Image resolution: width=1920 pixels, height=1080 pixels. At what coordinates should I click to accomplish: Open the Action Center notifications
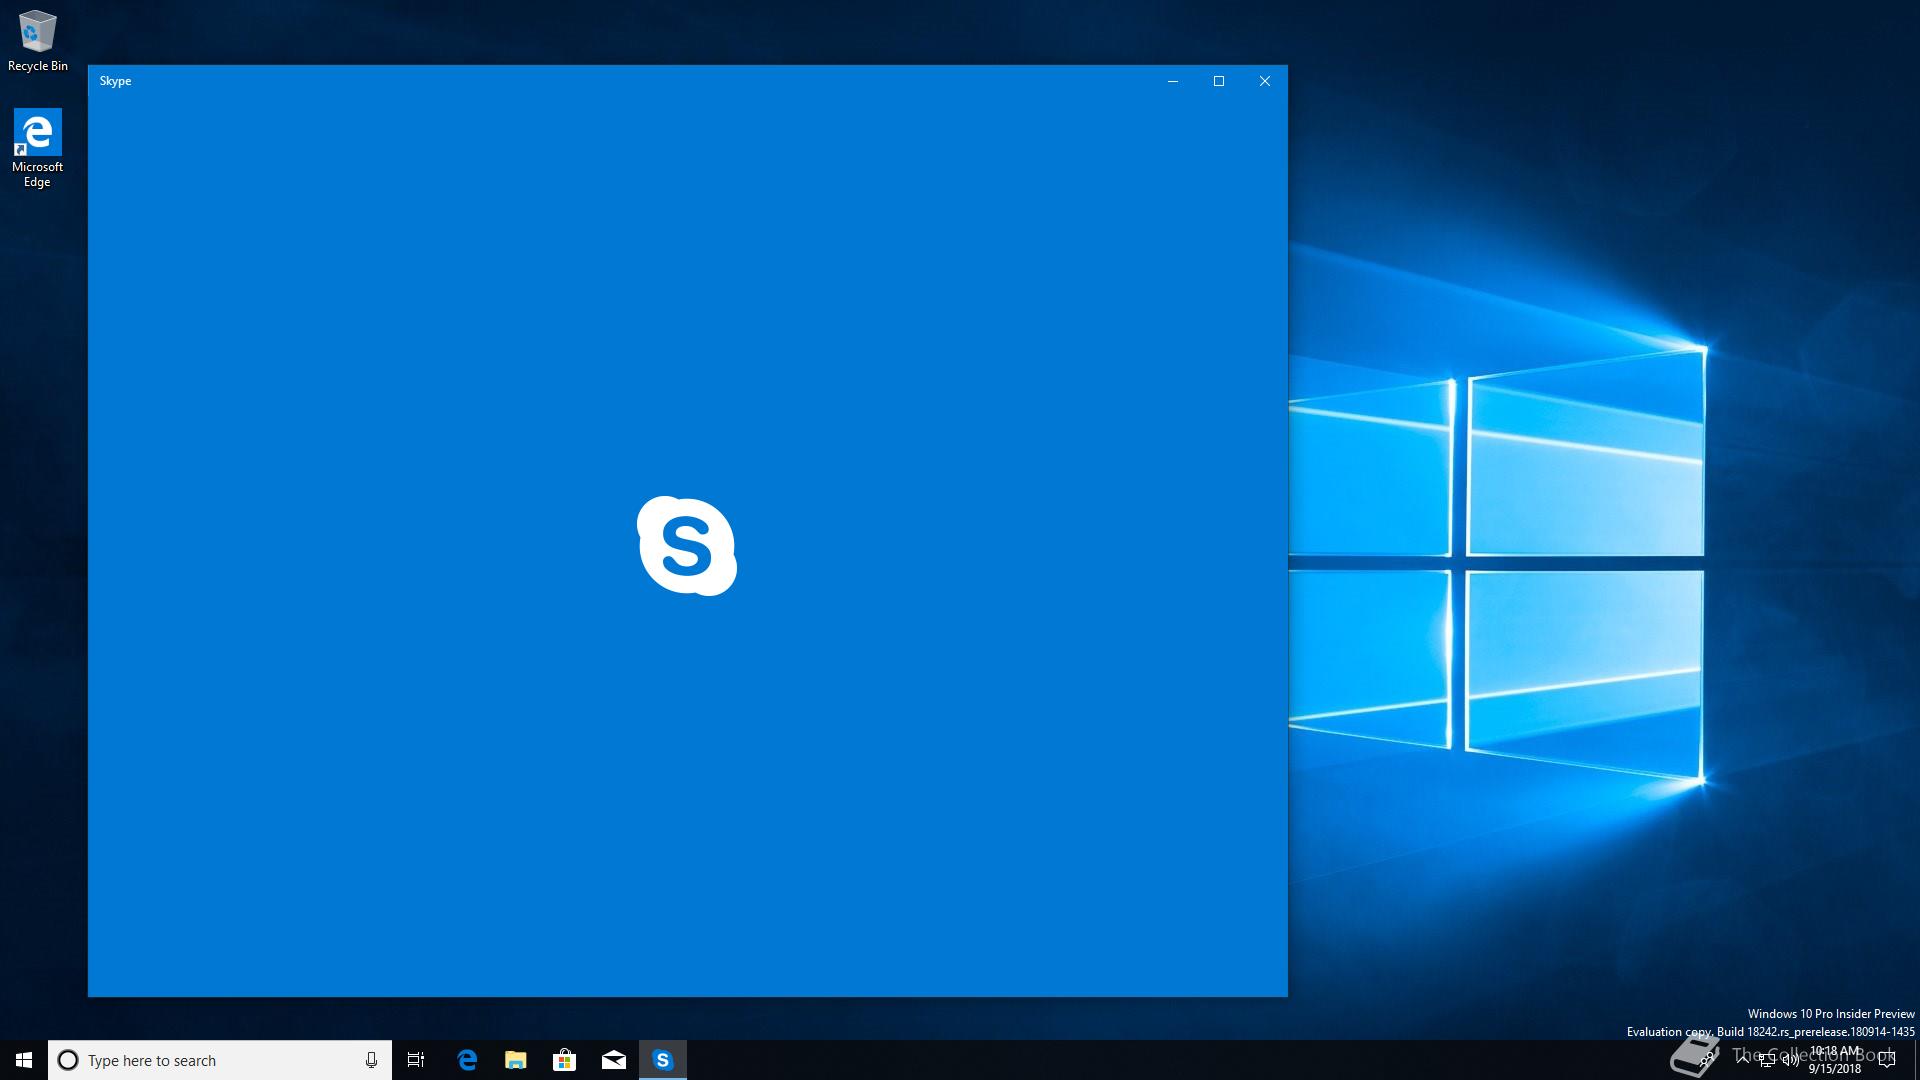tap(1887, 1060)
